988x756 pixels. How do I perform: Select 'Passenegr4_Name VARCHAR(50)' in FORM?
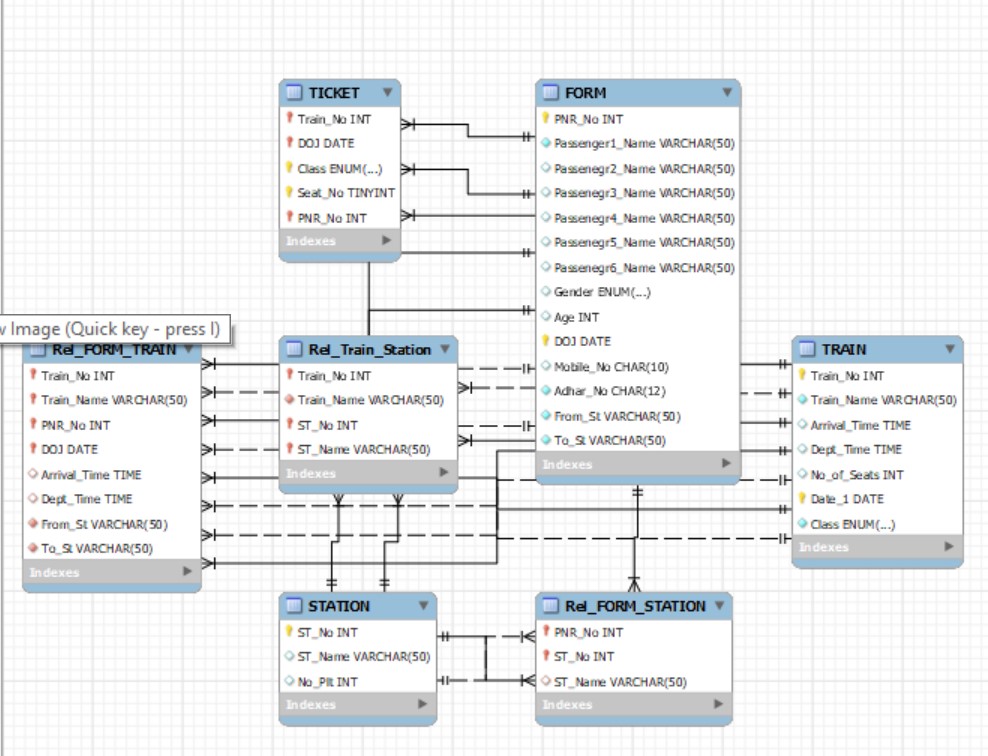pos(644,218)
